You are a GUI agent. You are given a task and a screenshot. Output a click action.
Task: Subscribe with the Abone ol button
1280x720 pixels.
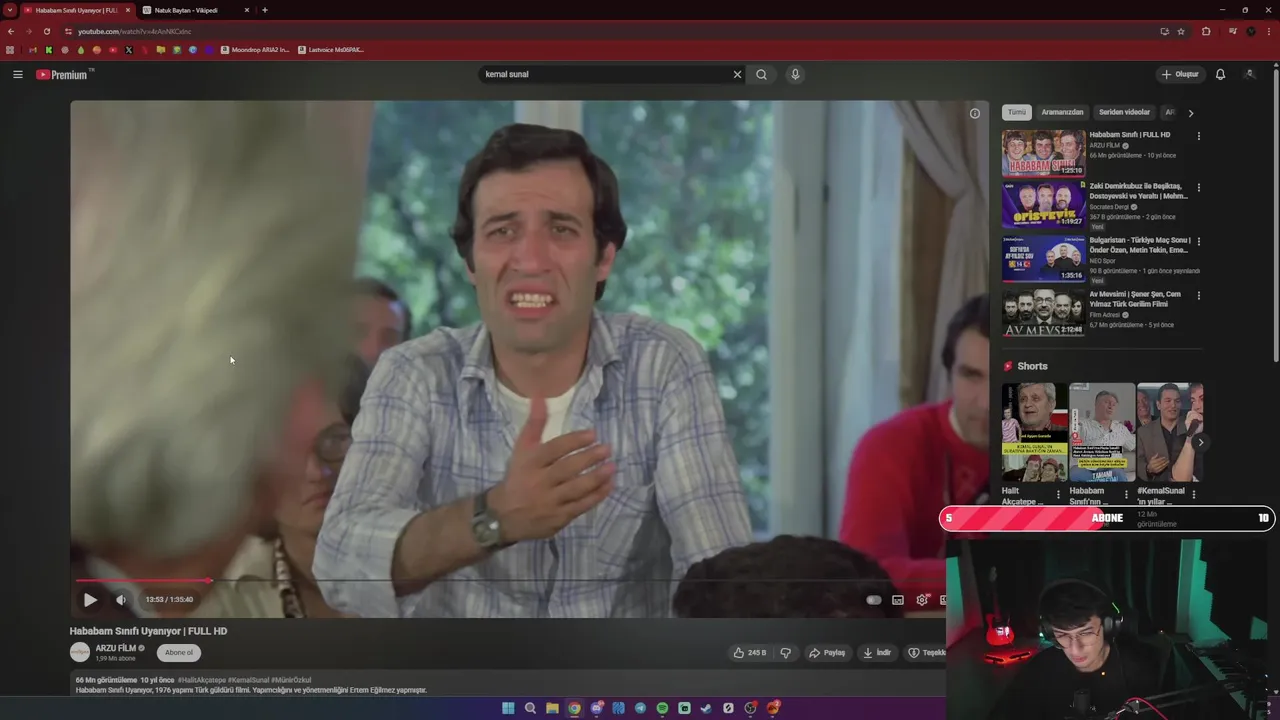pyautogui.click(x=179, y=653)
